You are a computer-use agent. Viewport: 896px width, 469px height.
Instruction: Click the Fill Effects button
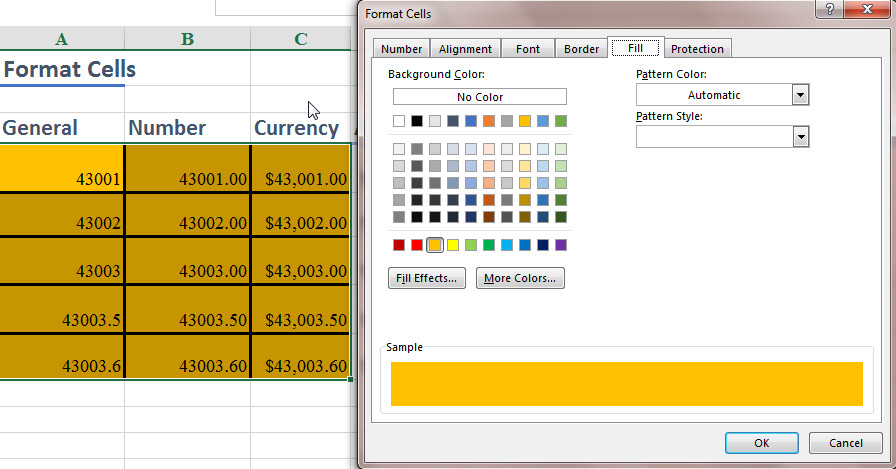[427, 278]
